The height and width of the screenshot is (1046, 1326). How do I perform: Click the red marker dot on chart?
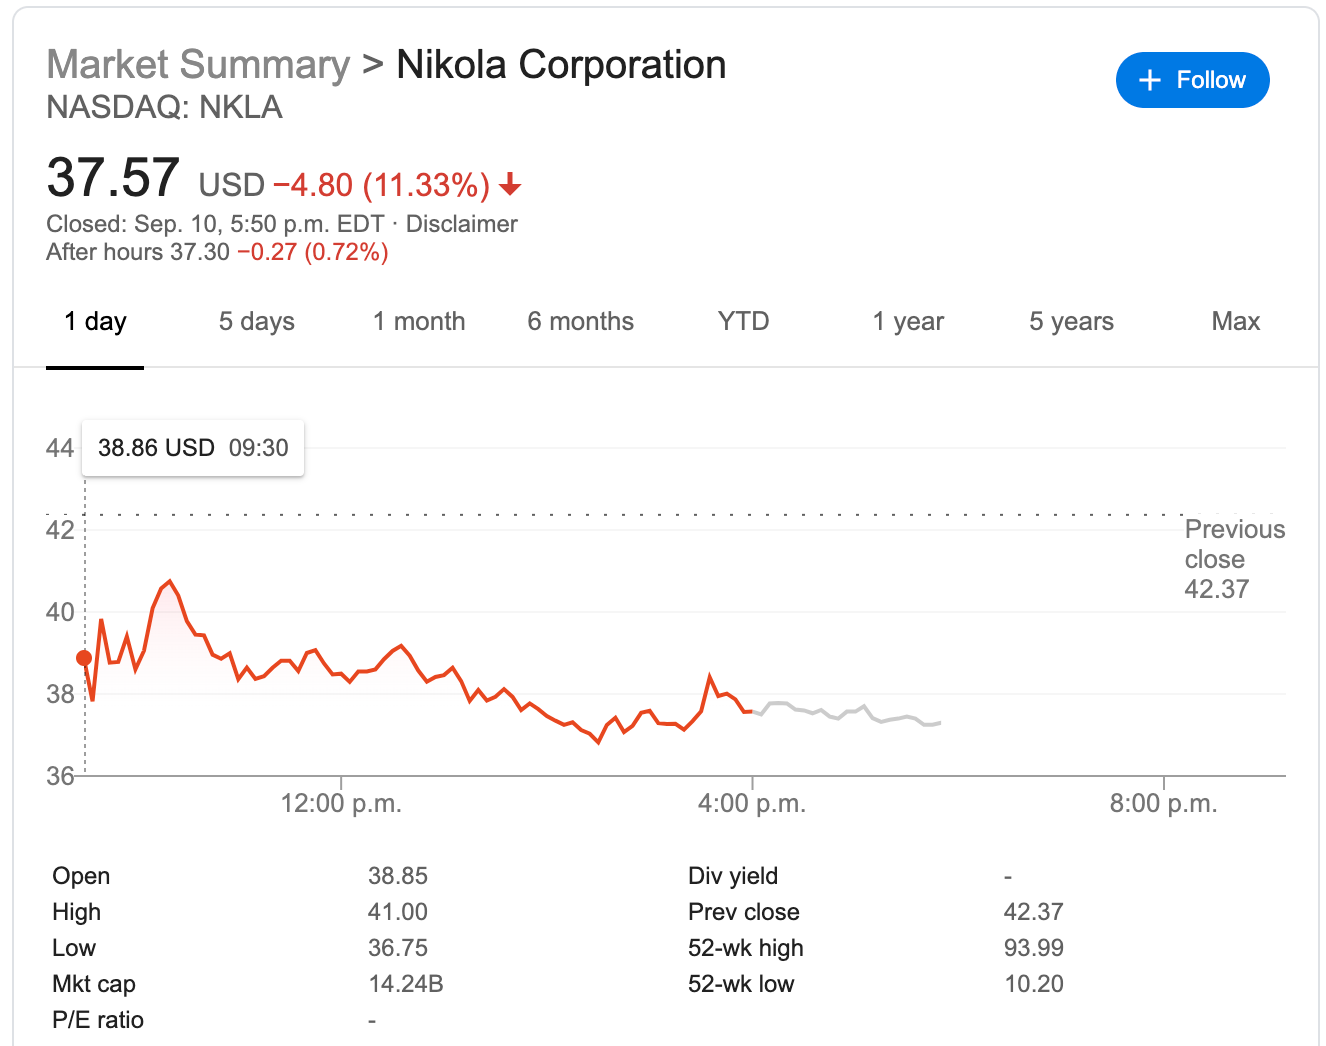click(84, 658)
